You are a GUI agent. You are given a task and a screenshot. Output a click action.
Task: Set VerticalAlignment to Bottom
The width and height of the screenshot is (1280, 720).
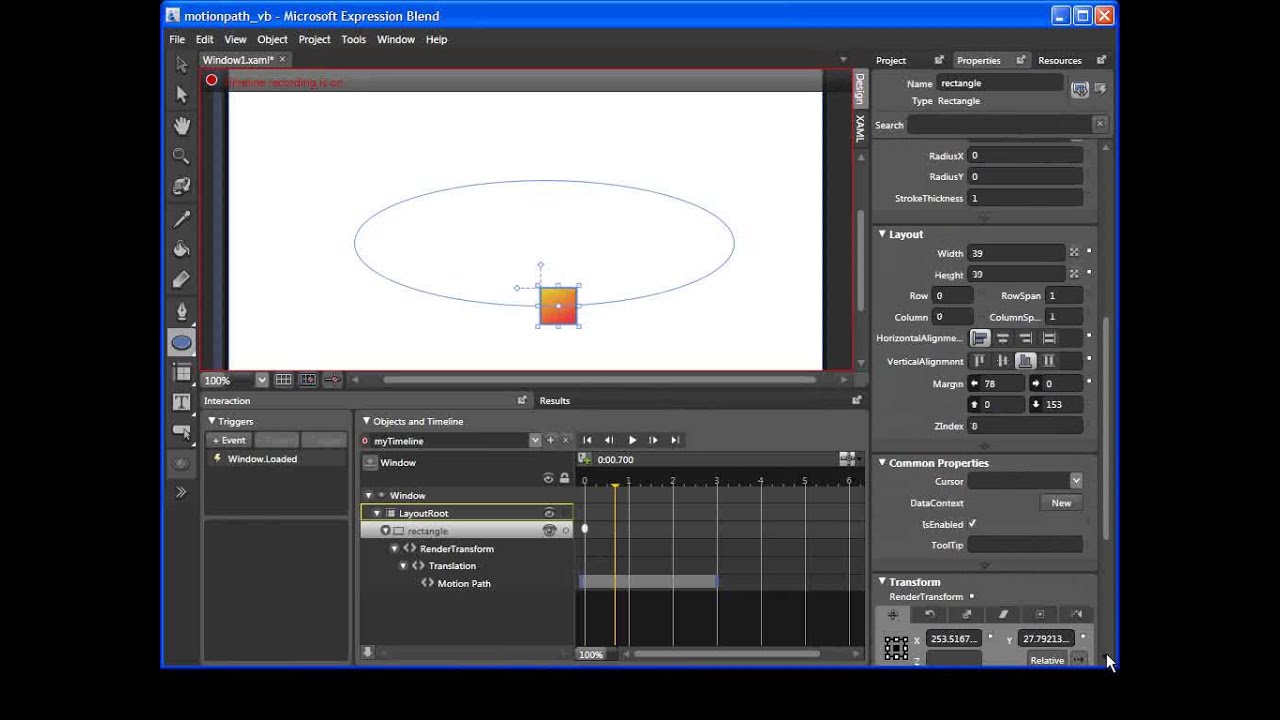(1025, 361)
